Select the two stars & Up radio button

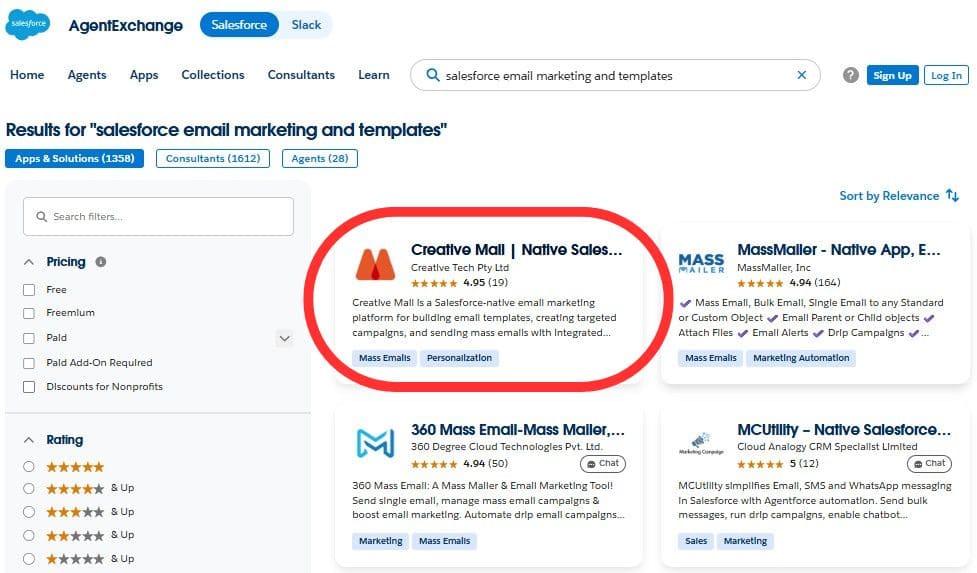tap(29, 535)
